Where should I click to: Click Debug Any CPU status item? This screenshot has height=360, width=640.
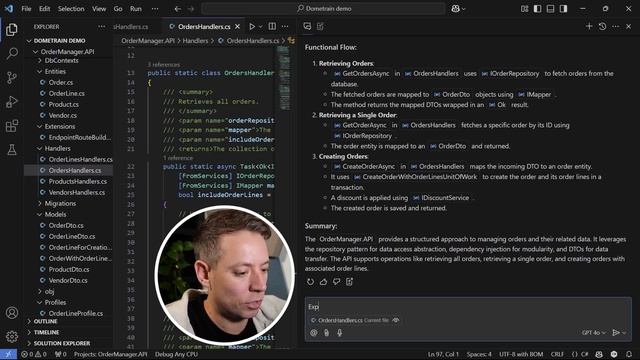coord(176,354)
